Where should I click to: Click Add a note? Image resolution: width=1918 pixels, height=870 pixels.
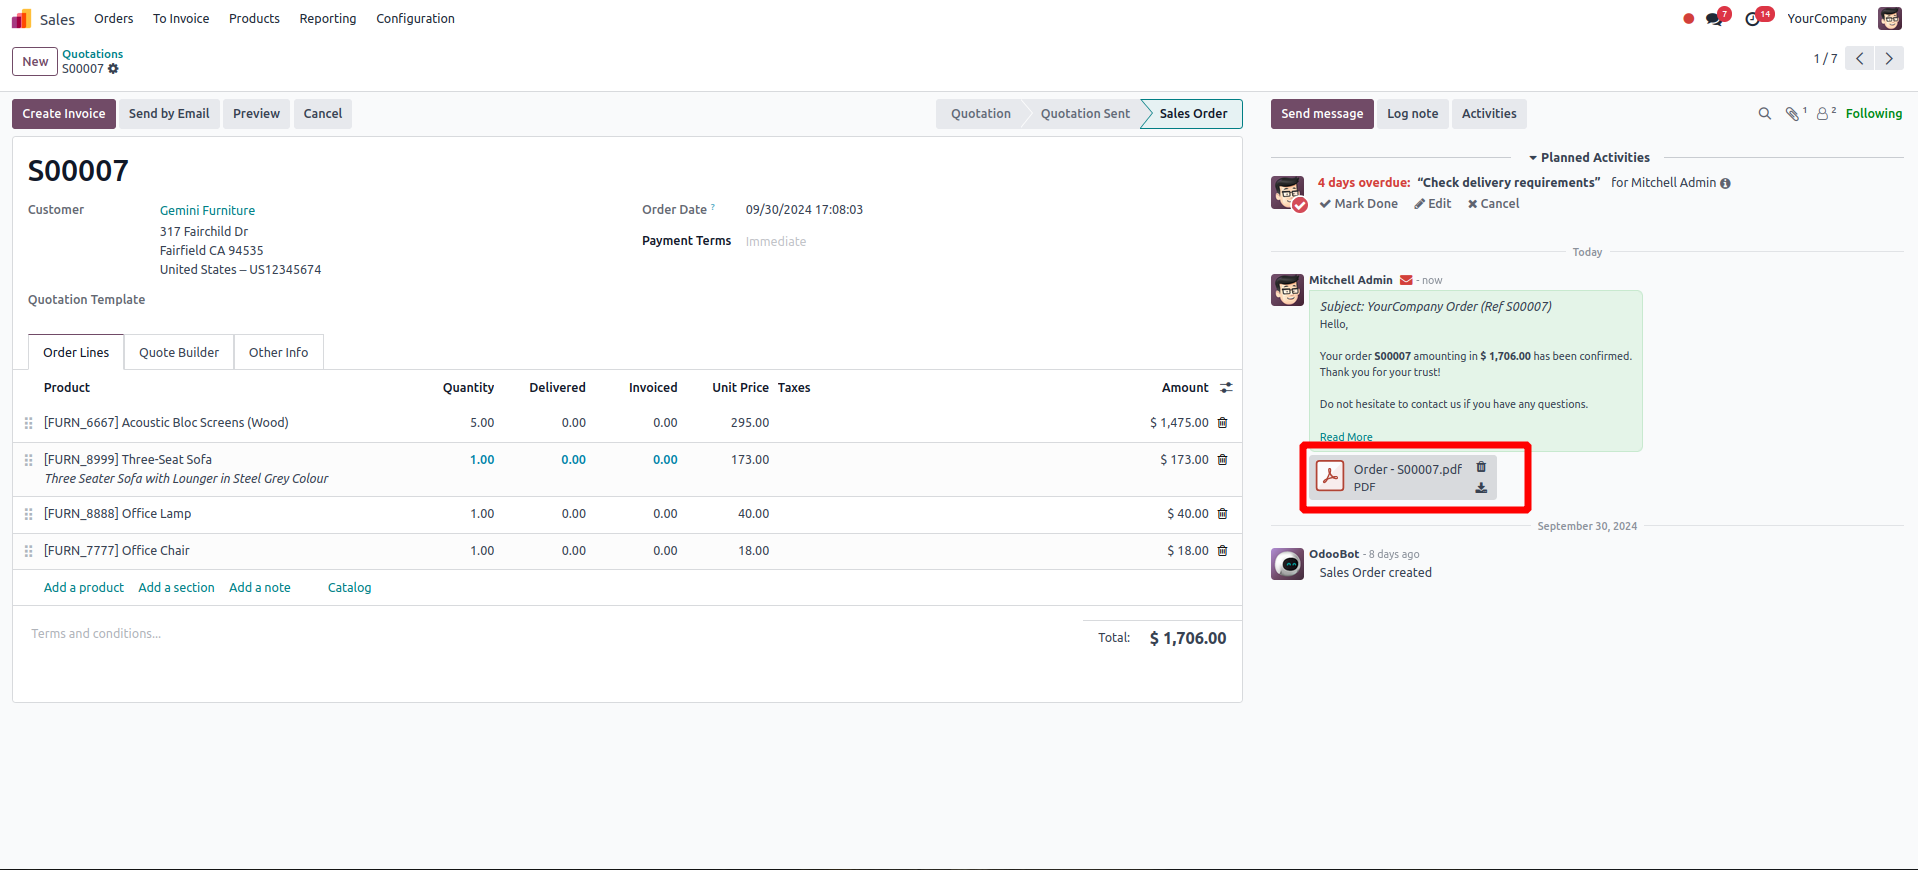260,588
